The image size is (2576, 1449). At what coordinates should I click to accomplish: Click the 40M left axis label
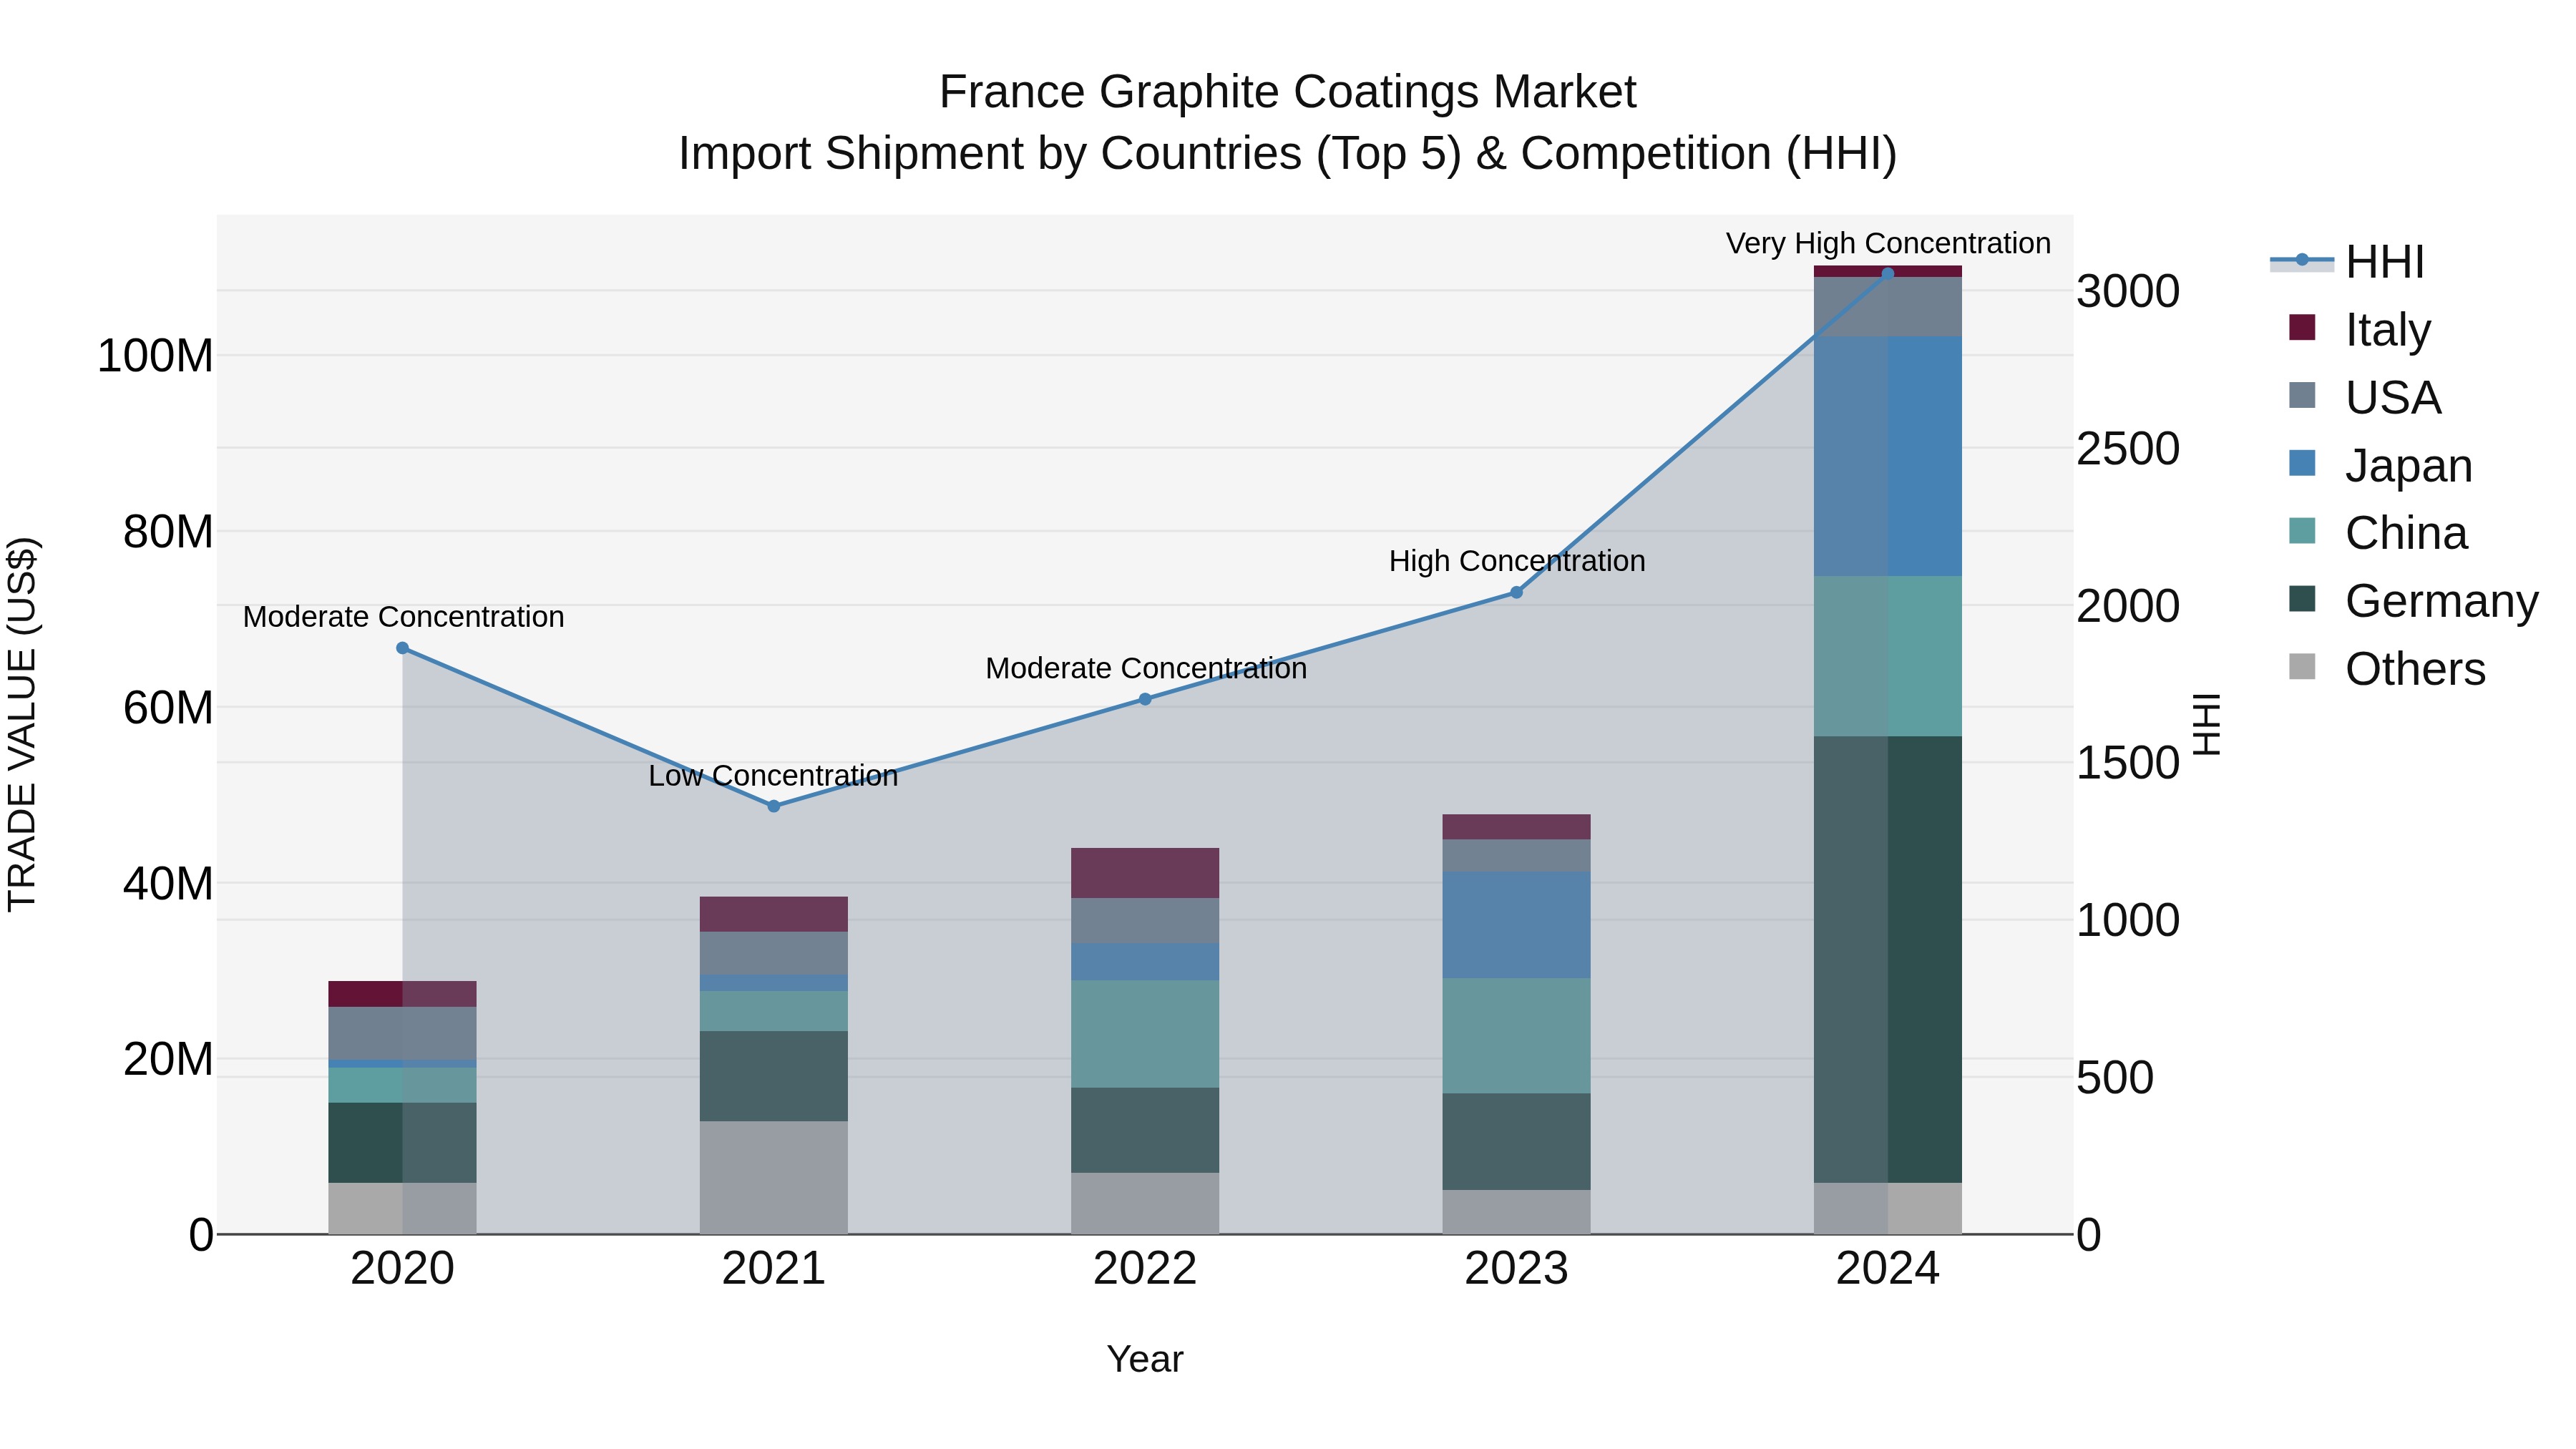click(x=168, y=884)
